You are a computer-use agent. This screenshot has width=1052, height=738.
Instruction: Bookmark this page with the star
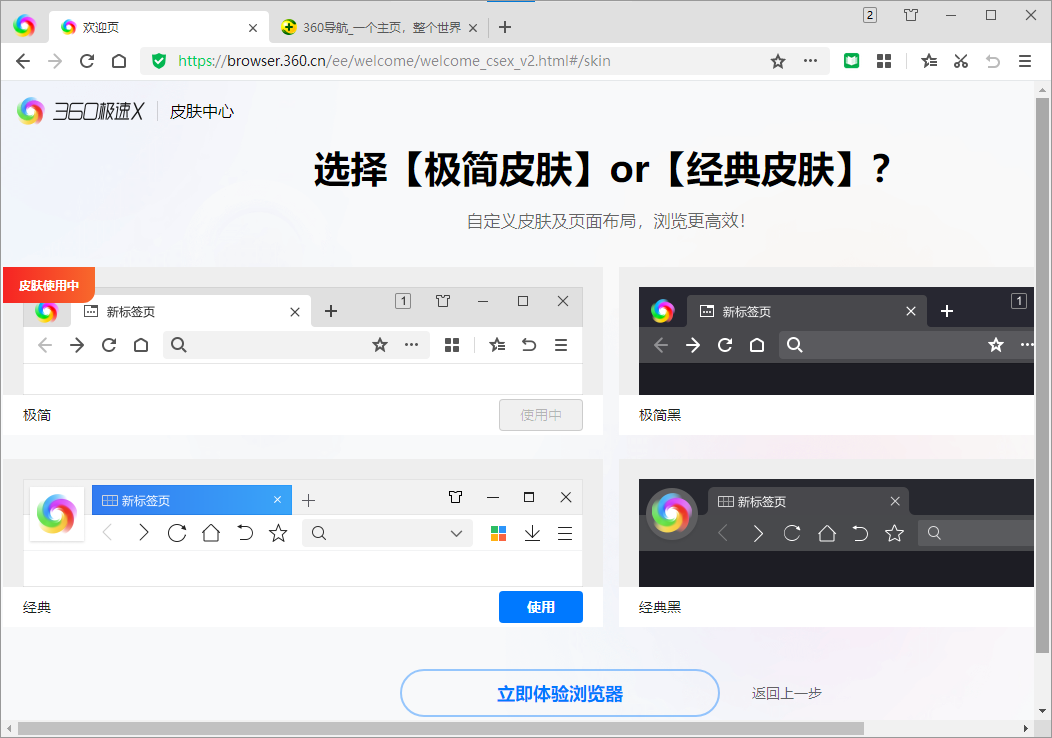point(778,62)
